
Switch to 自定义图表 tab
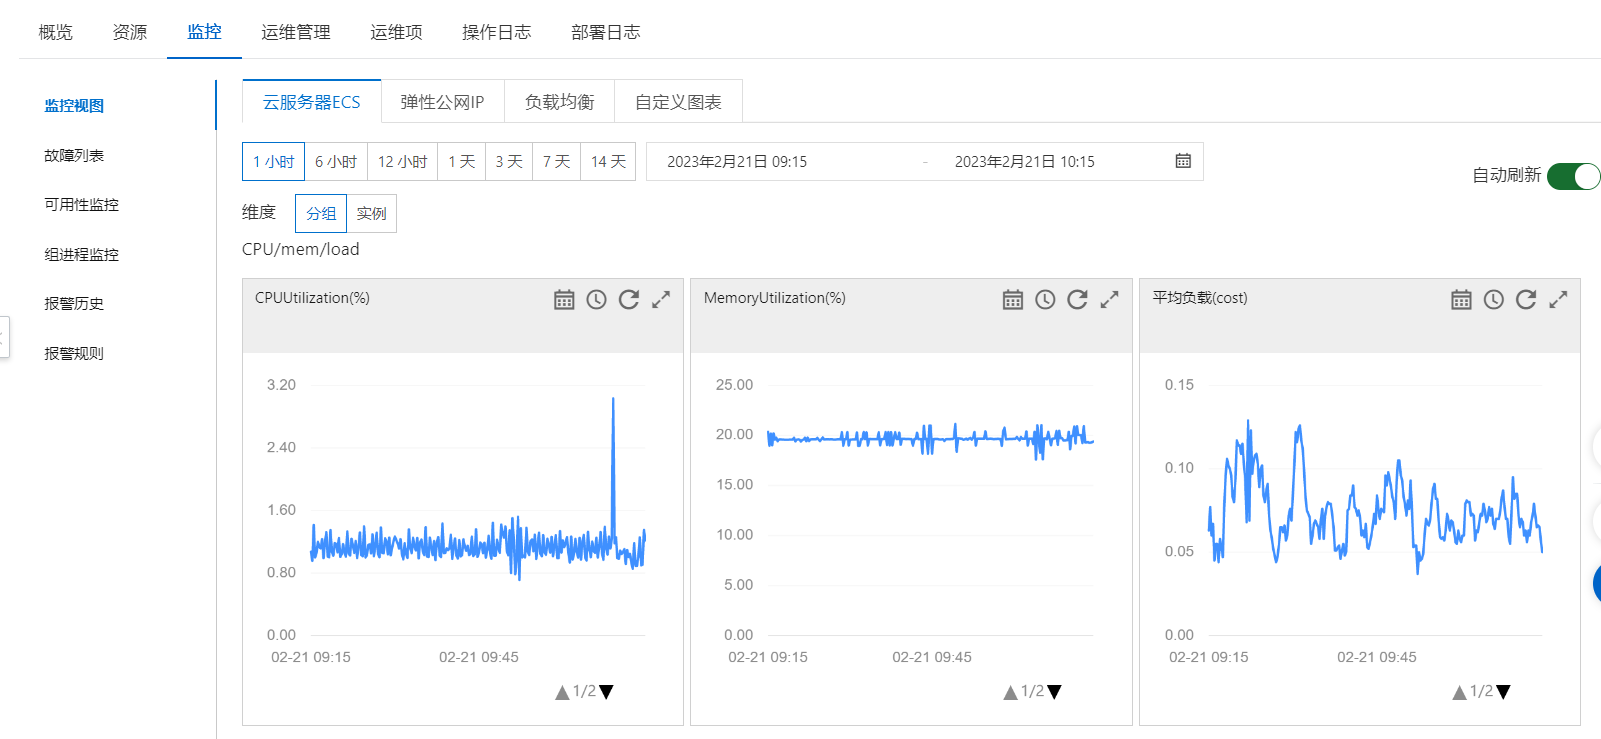pos(678,101)
